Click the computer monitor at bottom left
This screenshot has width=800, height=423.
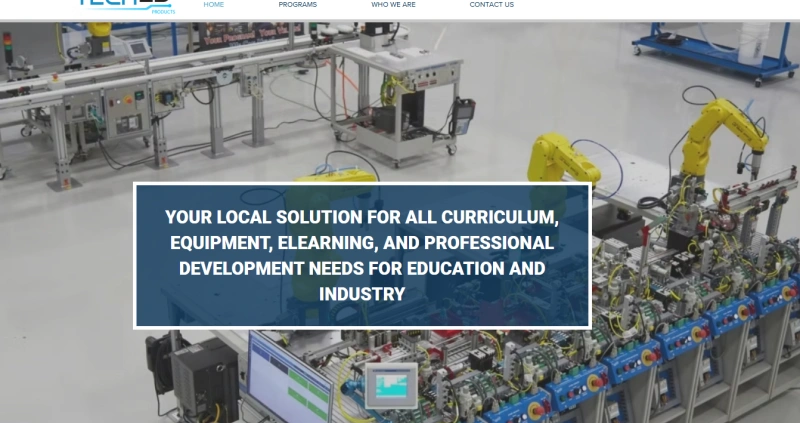tap(288, 378)
